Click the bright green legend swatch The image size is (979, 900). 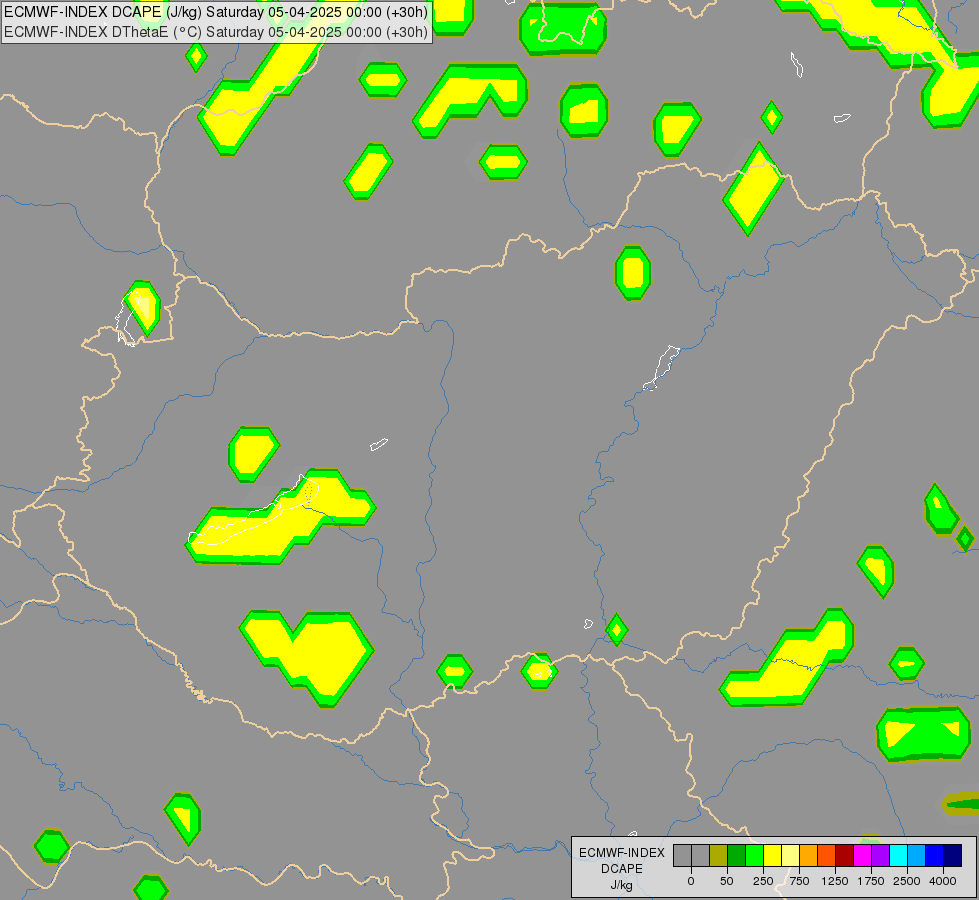click(x=755, y=855)
